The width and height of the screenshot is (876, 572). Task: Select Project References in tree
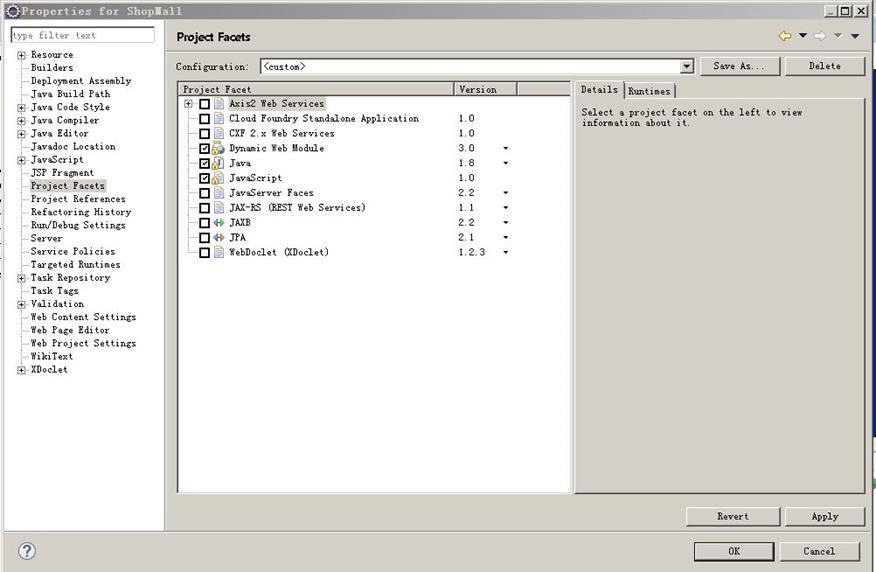(x=78, y=199)
